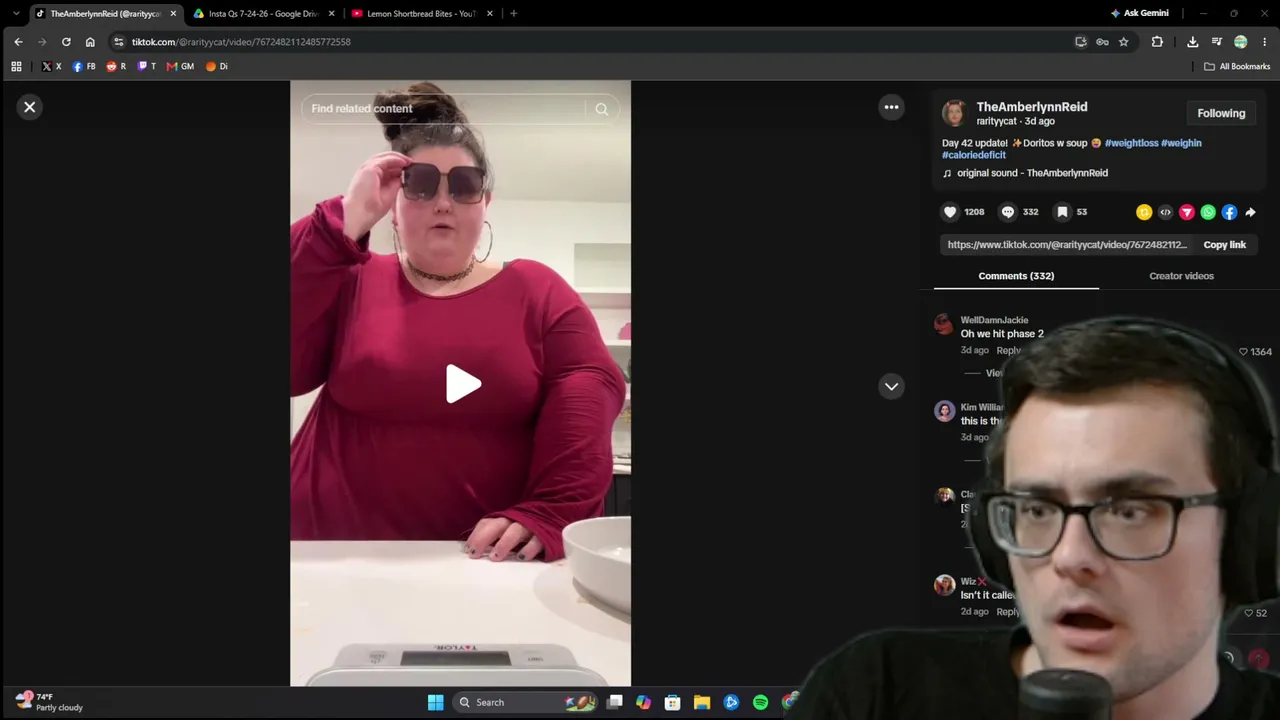Open a new browser tab with the plus

[513, 14]
